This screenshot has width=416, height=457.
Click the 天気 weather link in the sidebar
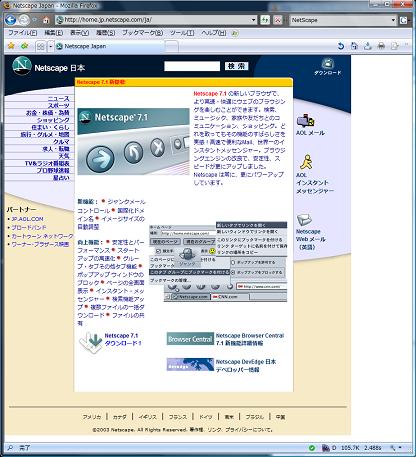click(64, 156)
